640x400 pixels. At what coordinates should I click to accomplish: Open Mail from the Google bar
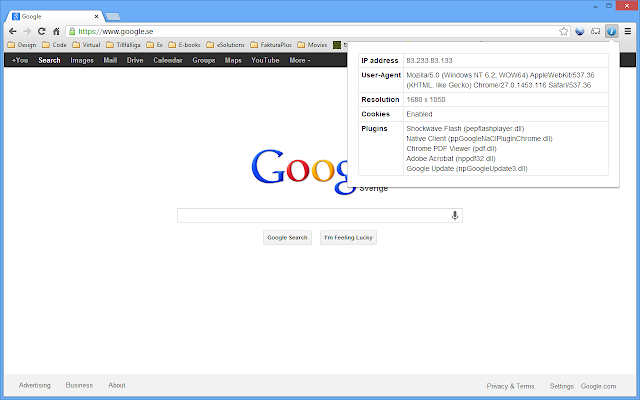[x=110, y=60]
